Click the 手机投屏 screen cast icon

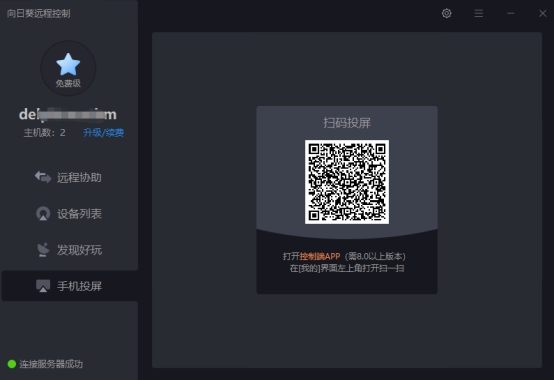click(43, 286)
